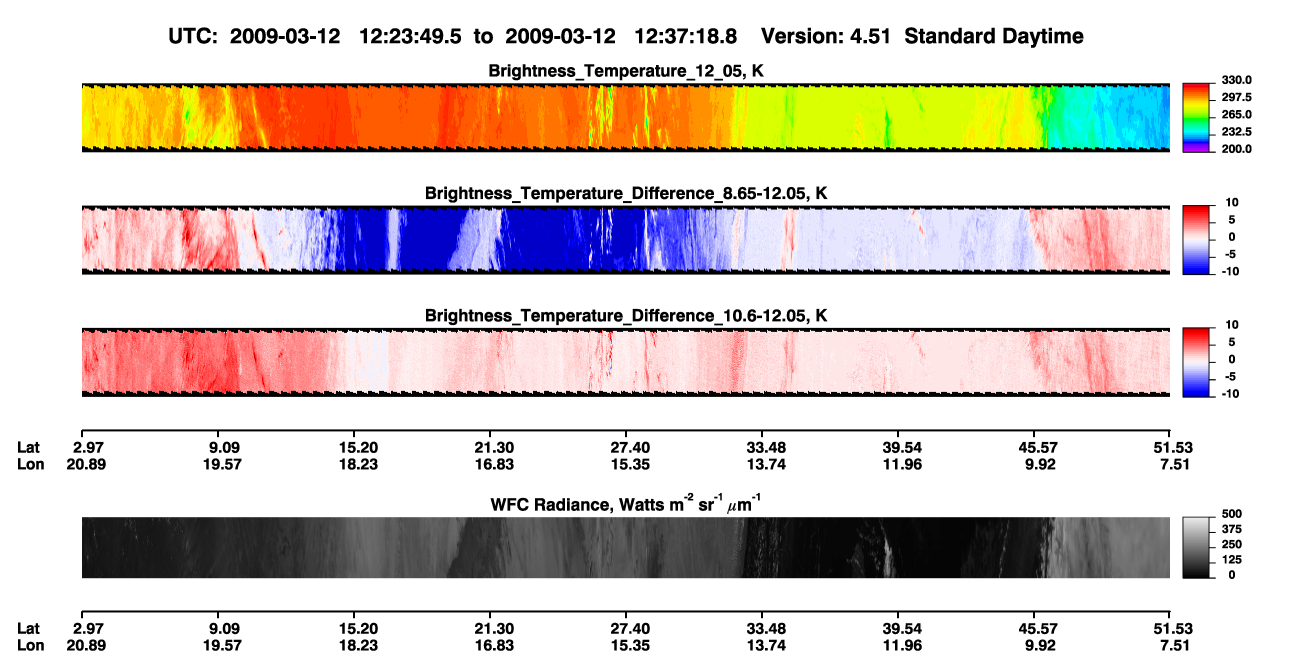Click the upper axis Lon row label

coord(30,464)
